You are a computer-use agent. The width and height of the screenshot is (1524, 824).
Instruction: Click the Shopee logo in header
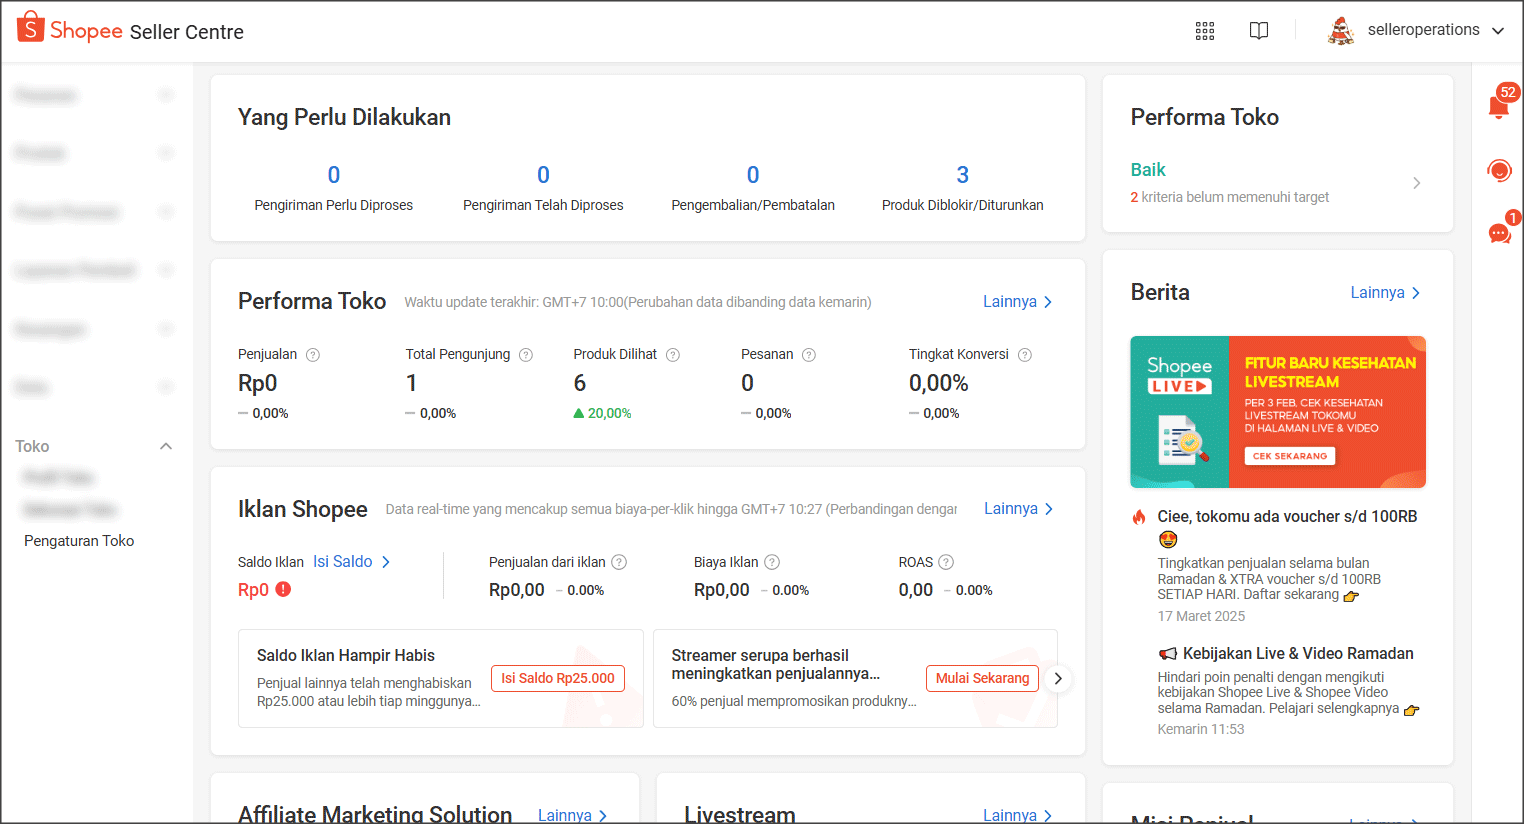coord(70,29)
